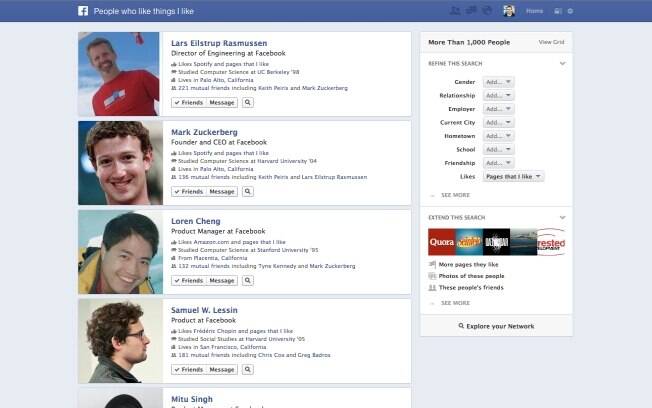Screen dimensions: 652x408
Task: Click Explore your Network
Action: coord(496,326)
